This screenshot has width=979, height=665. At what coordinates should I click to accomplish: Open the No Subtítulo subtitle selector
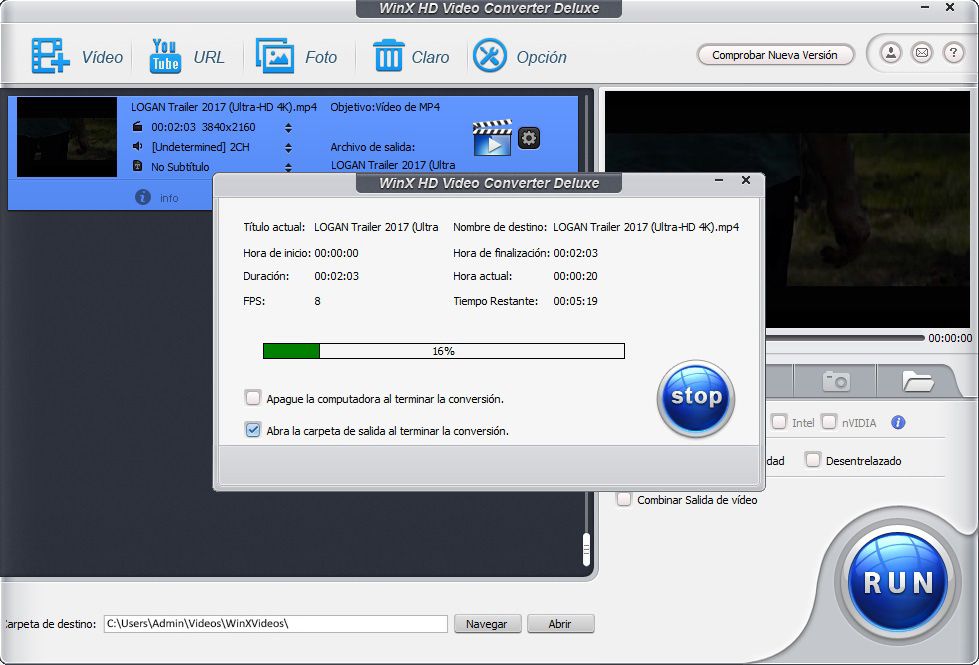288,168
